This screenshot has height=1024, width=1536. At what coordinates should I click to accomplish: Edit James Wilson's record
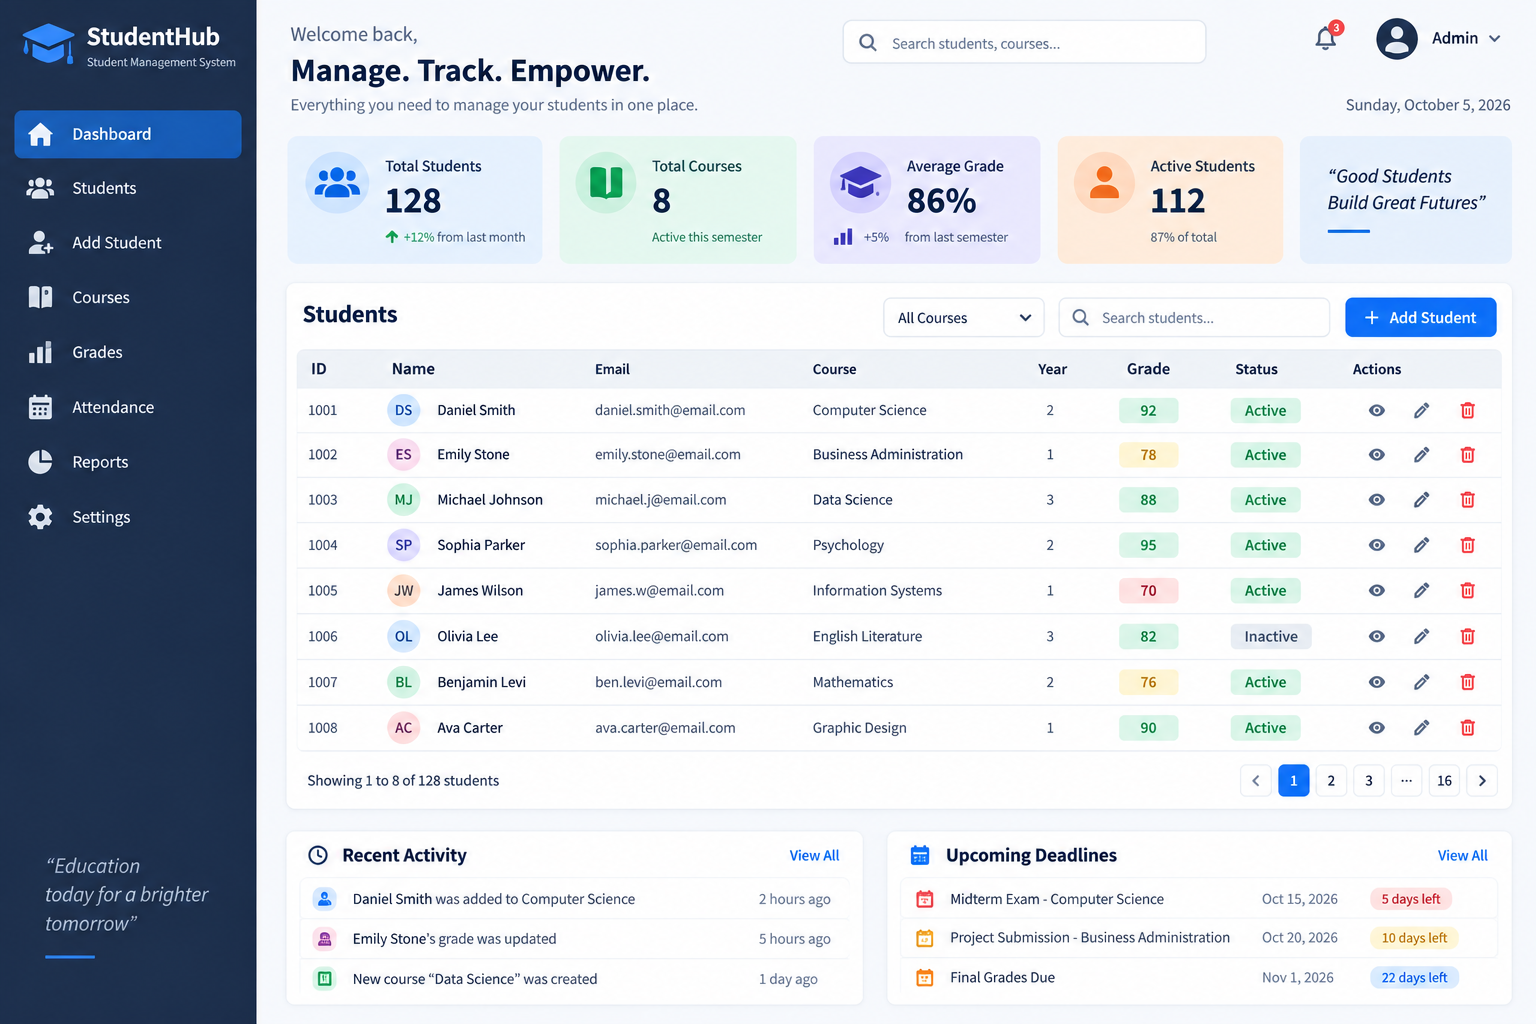1421,591
